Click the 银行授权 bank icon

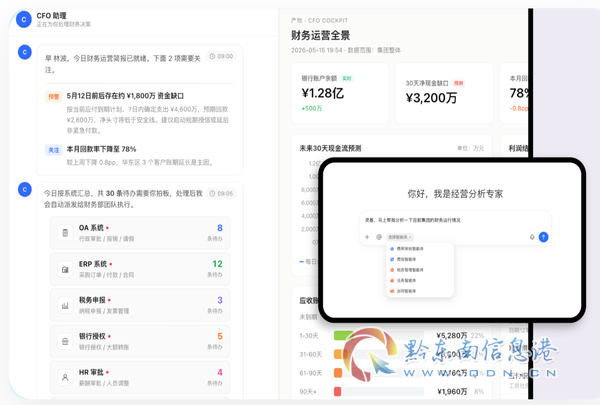coord(65,341)
